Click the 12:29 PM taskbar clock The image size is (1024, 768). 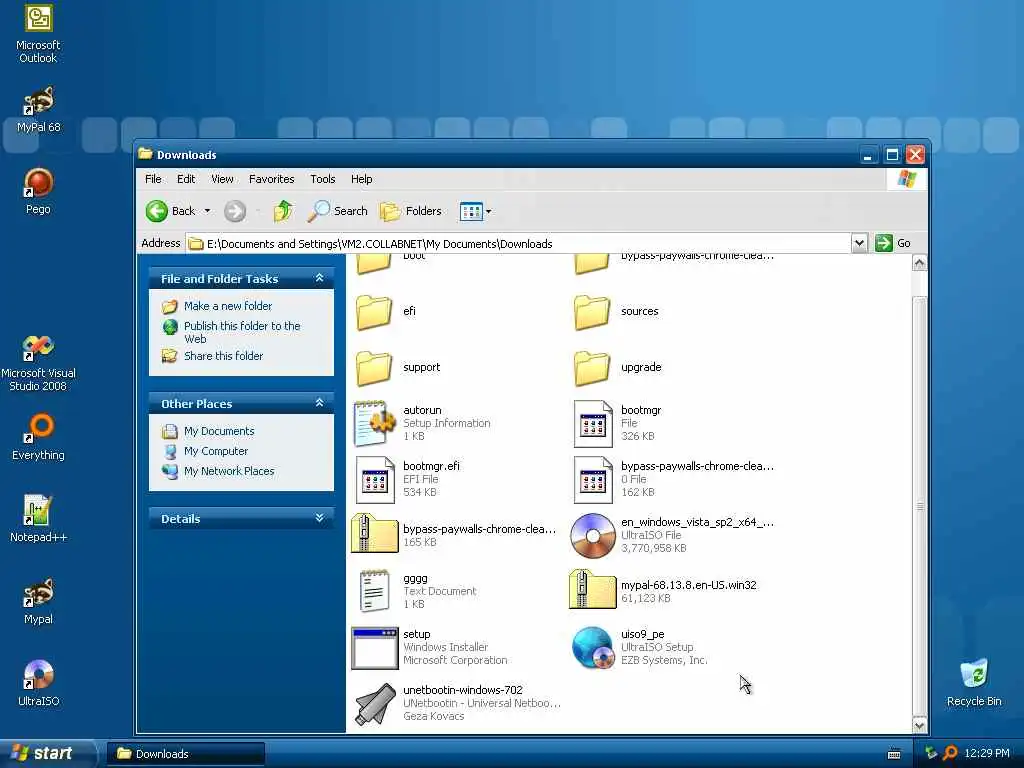(x=987, y=754)
